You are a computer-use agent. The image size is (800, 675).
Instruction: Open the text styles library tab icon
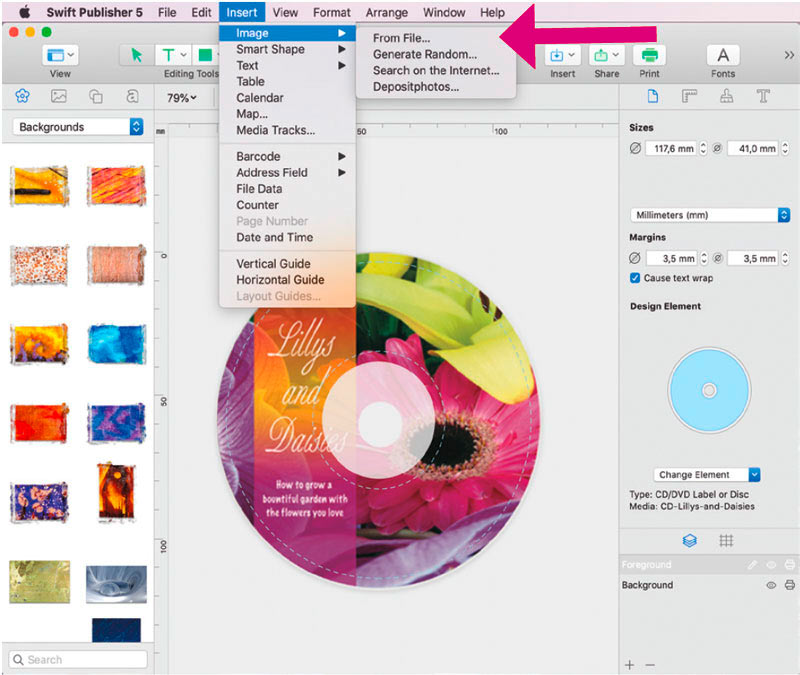132,95
